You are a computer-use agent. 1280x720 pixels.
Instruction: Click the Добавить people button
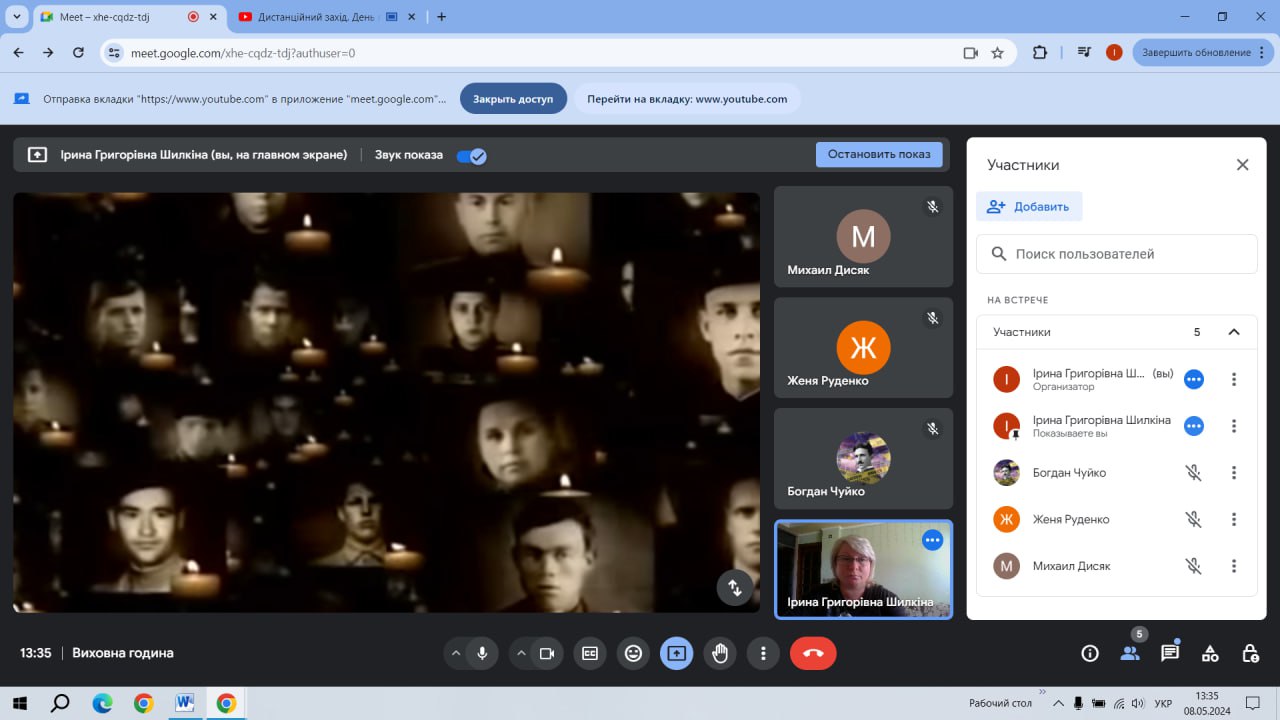tap(1029, 206)
